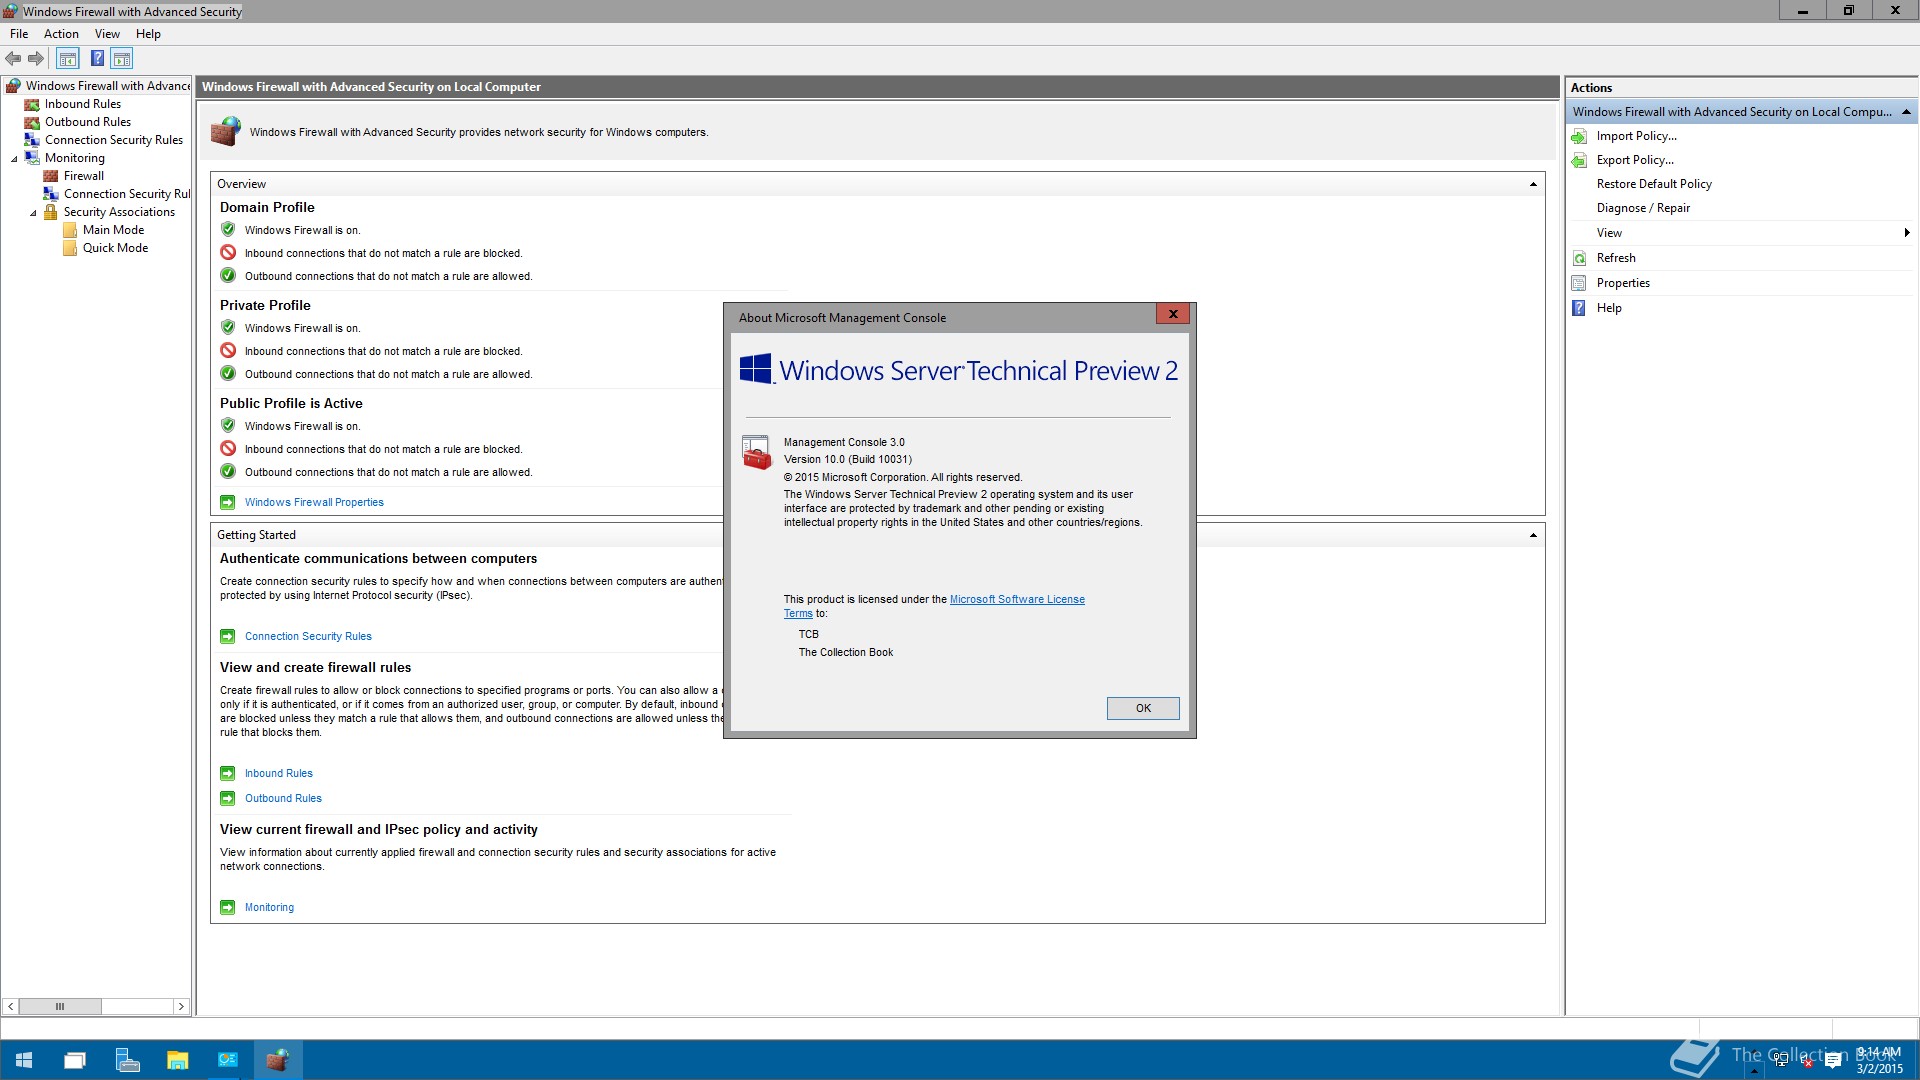The width and height of the screenshot is (1920, 1080).
Task: Click the Security Associations padlock icon
Action: pyautogui.click(x=51, y=212)
